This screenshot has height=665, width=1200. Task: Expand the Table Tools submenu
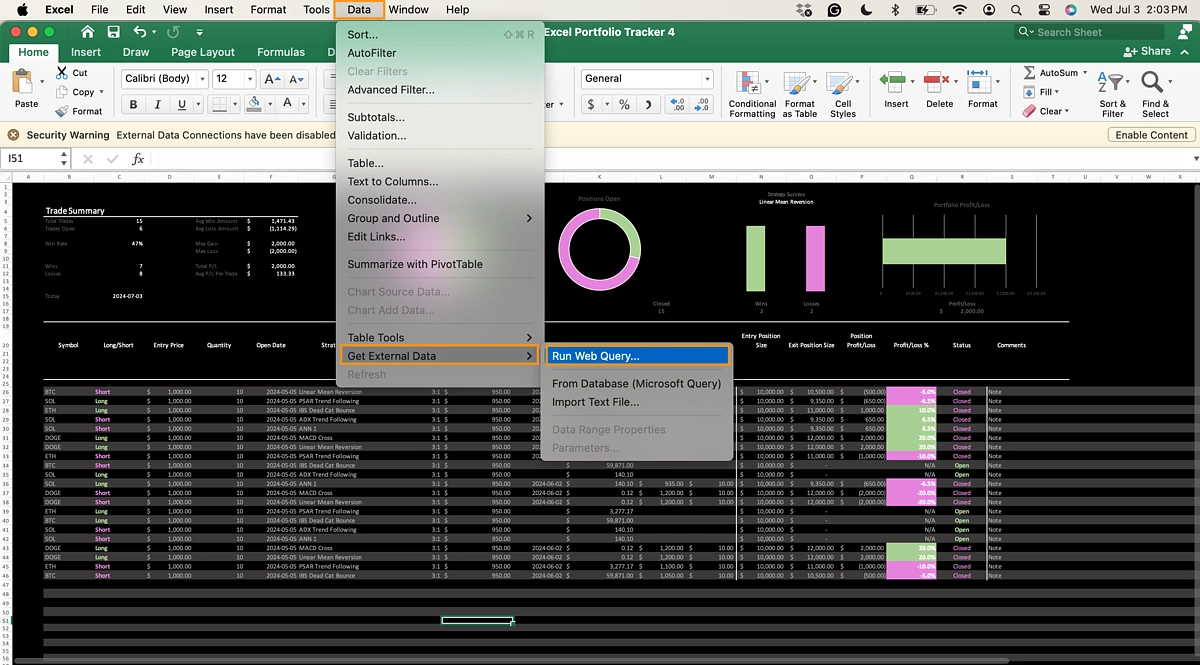coord(440,338)
